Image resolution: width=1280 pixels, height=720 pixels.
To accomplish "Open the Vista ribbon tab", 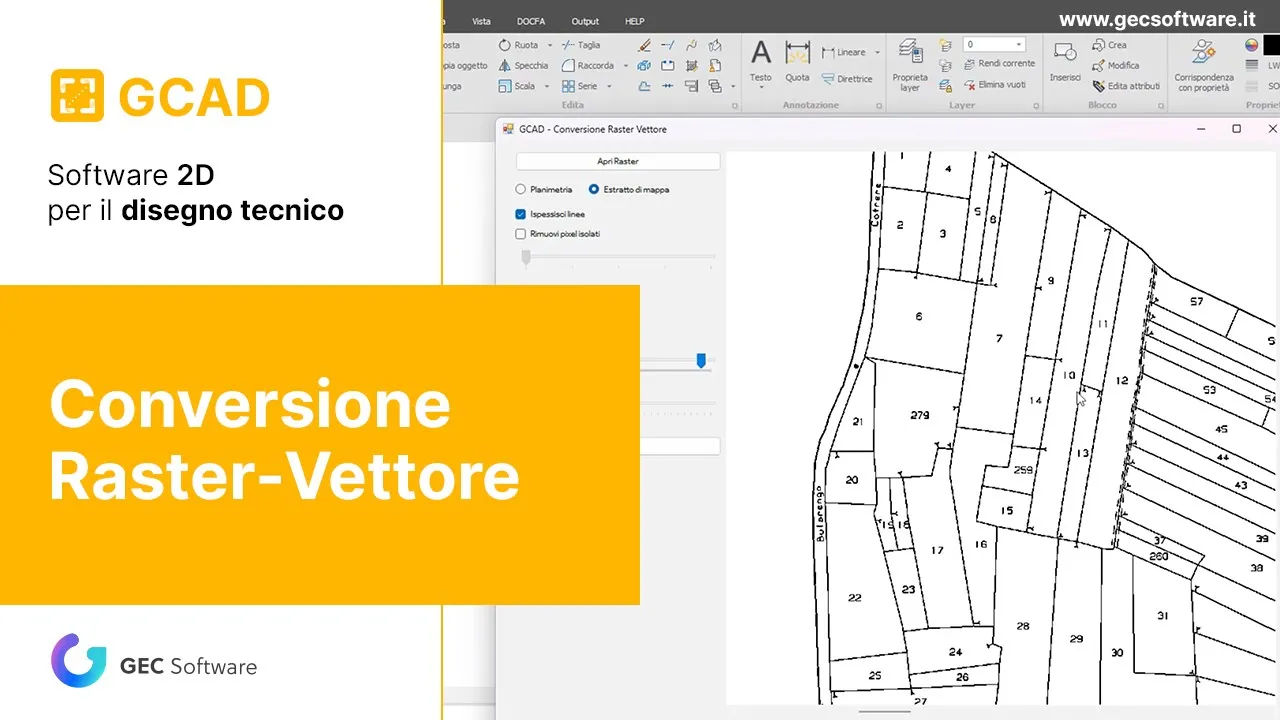I will (481, 21).
